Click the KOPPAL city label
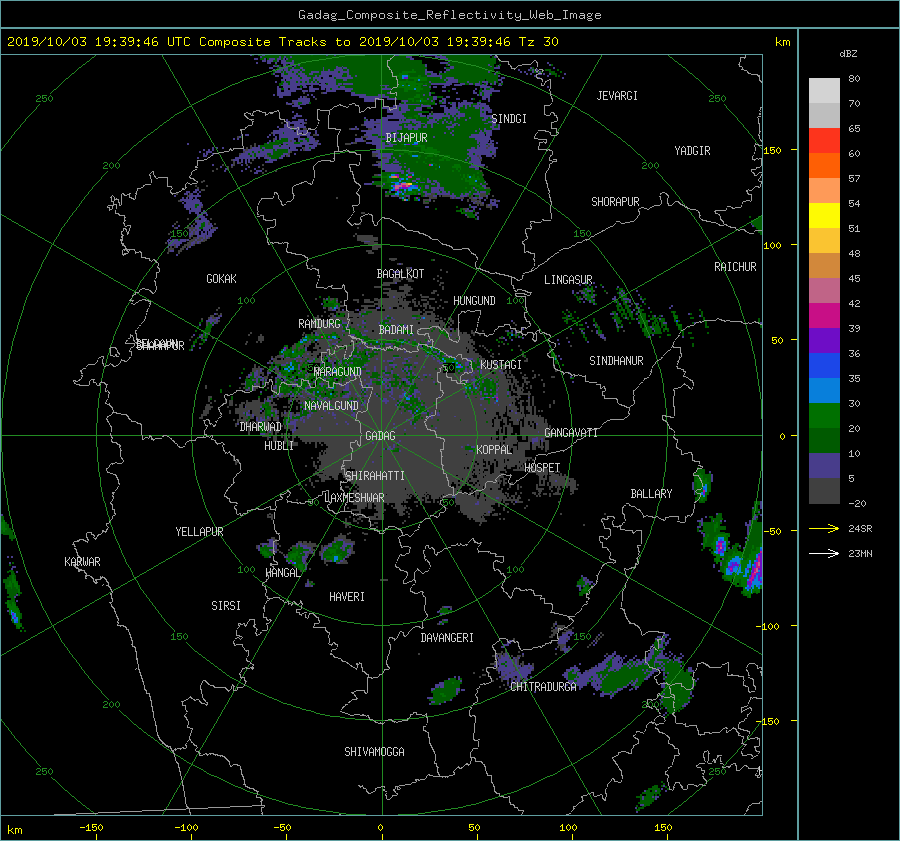This screenshot has height=841, width=900. [494, 450]
